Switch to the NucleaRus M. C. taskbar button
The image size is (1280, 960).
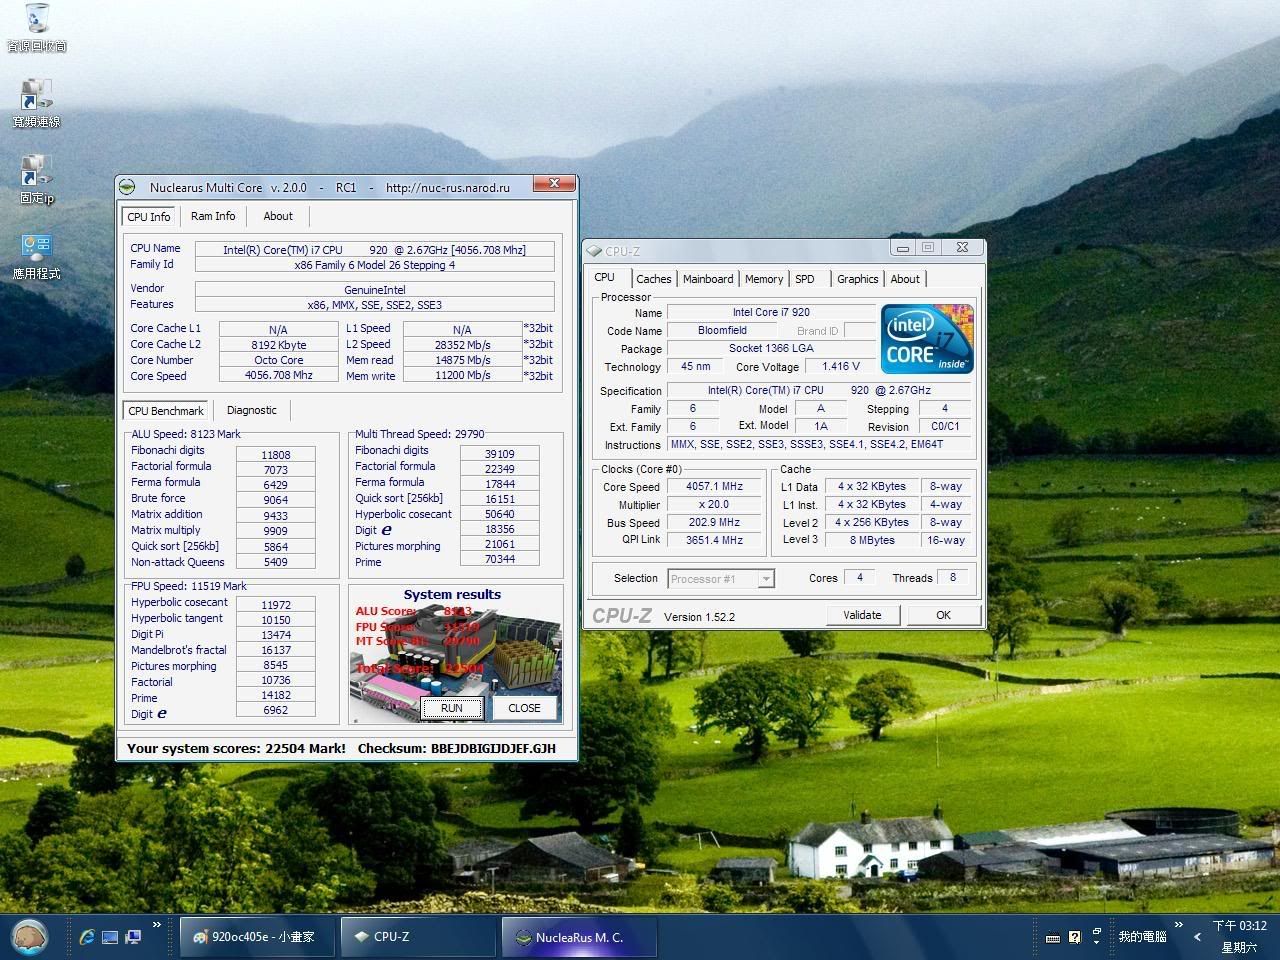579,937
